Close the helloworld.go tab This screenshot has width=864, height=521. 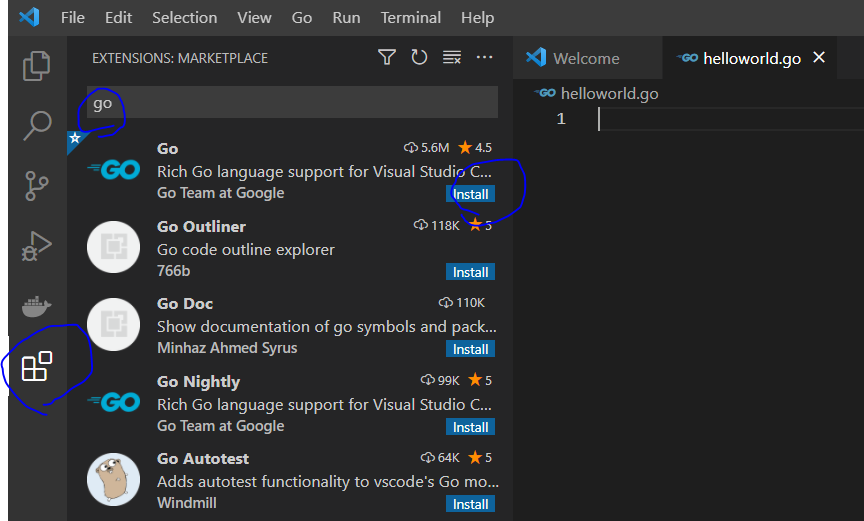click(x=819, y=57)
